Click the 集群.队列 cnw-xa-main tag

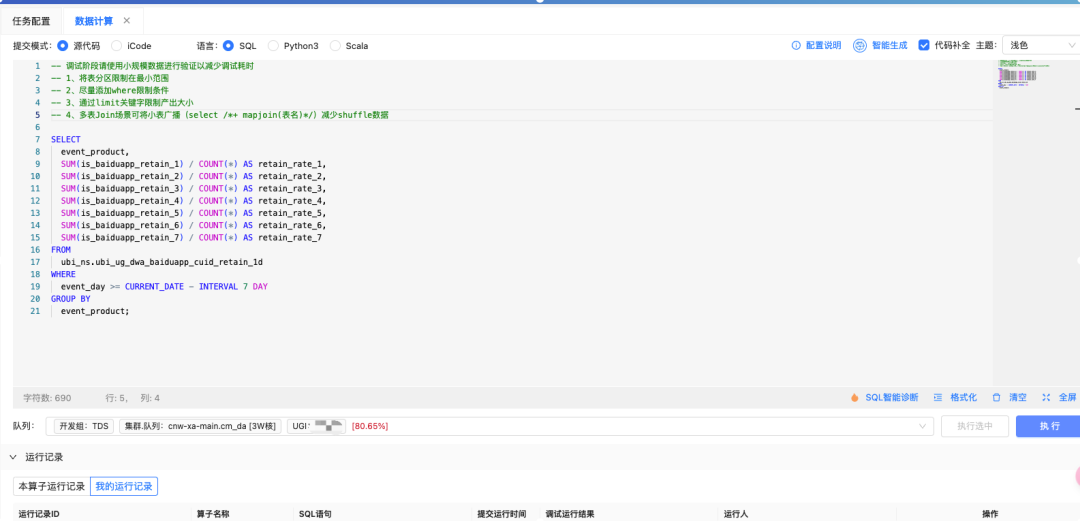(x=200, y=427)
